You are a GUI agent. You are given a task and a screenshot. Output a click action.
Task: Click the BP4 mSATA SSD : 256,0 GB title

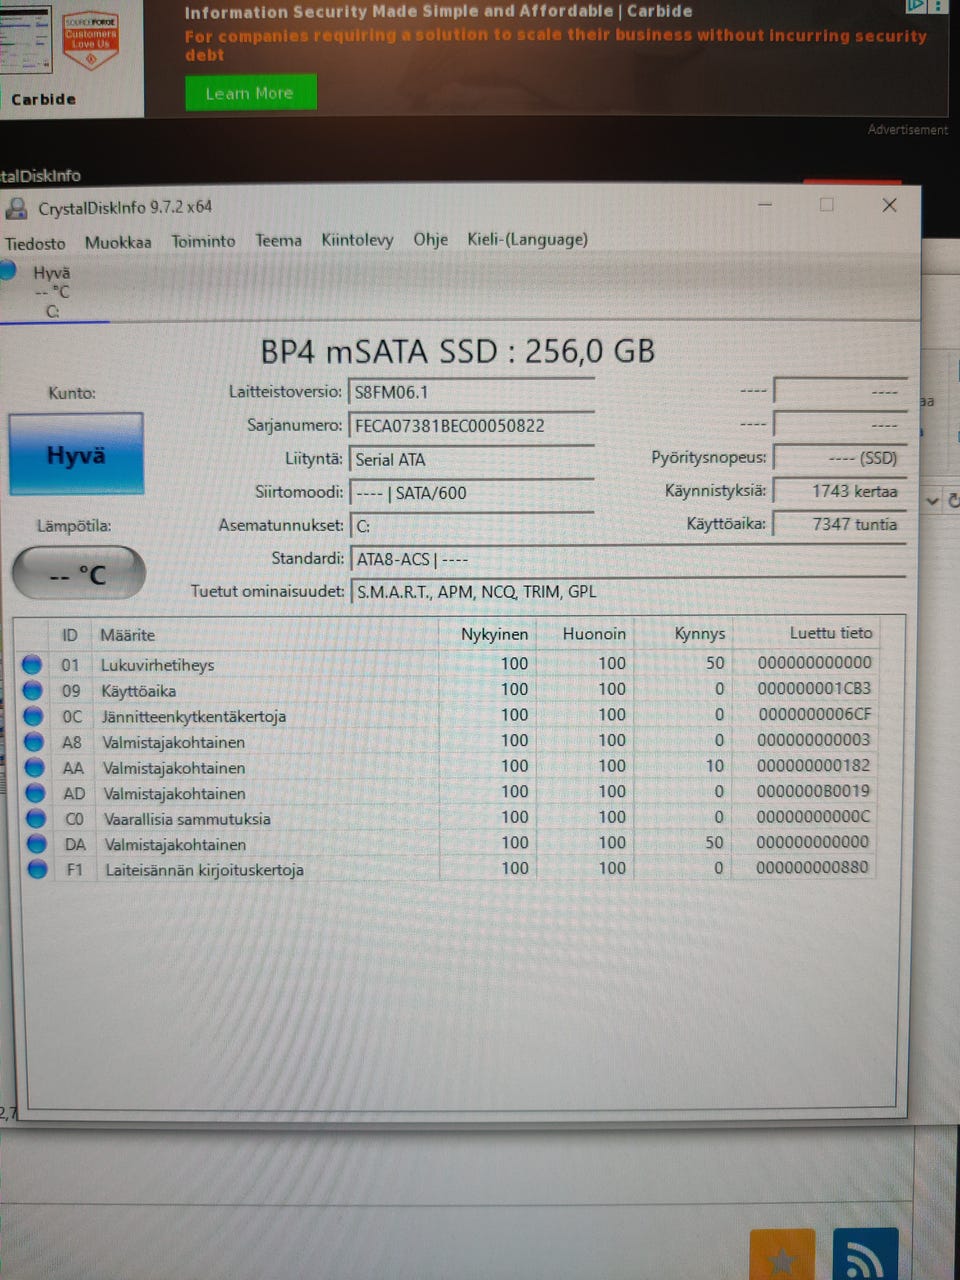(458, 351)
